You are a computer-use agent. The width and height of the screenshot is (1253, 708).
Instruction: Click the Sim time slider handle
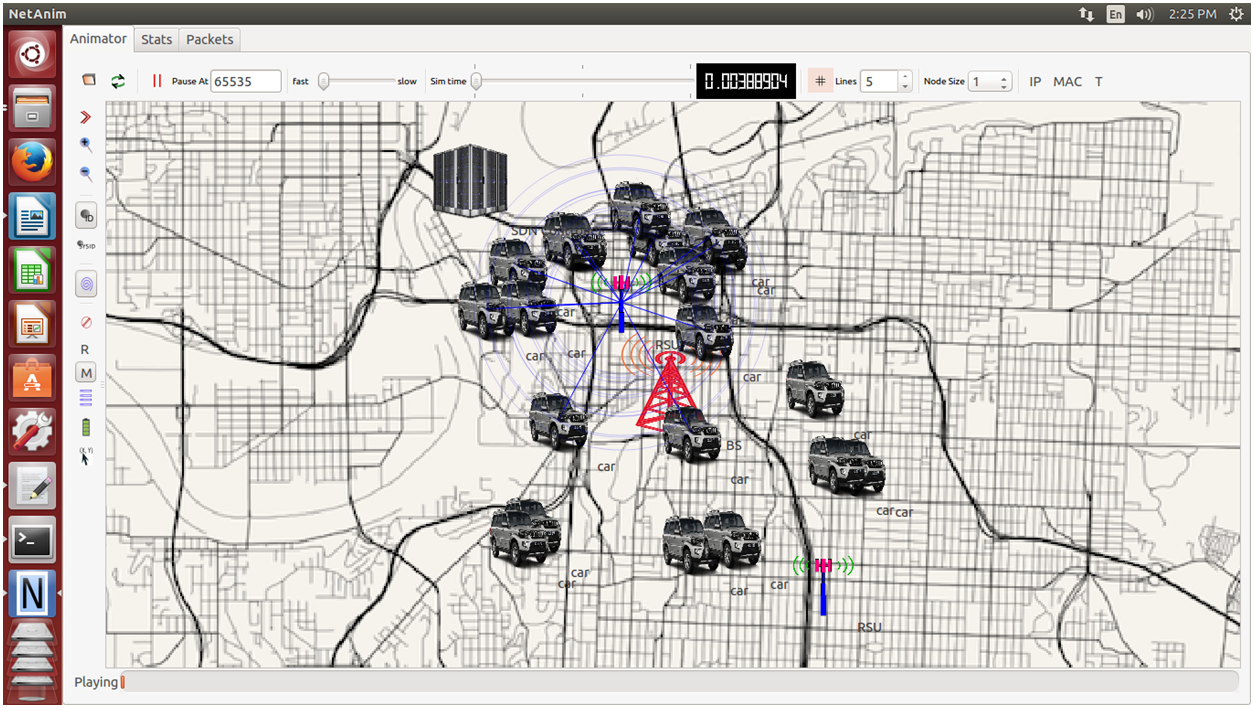(476, 81)
